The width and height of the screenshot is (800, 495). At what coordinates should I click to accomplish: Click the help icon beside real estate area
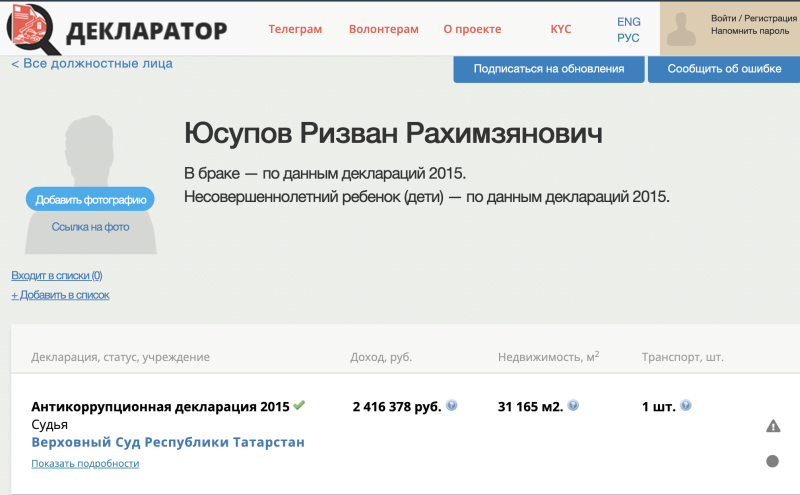pos(573,406)
